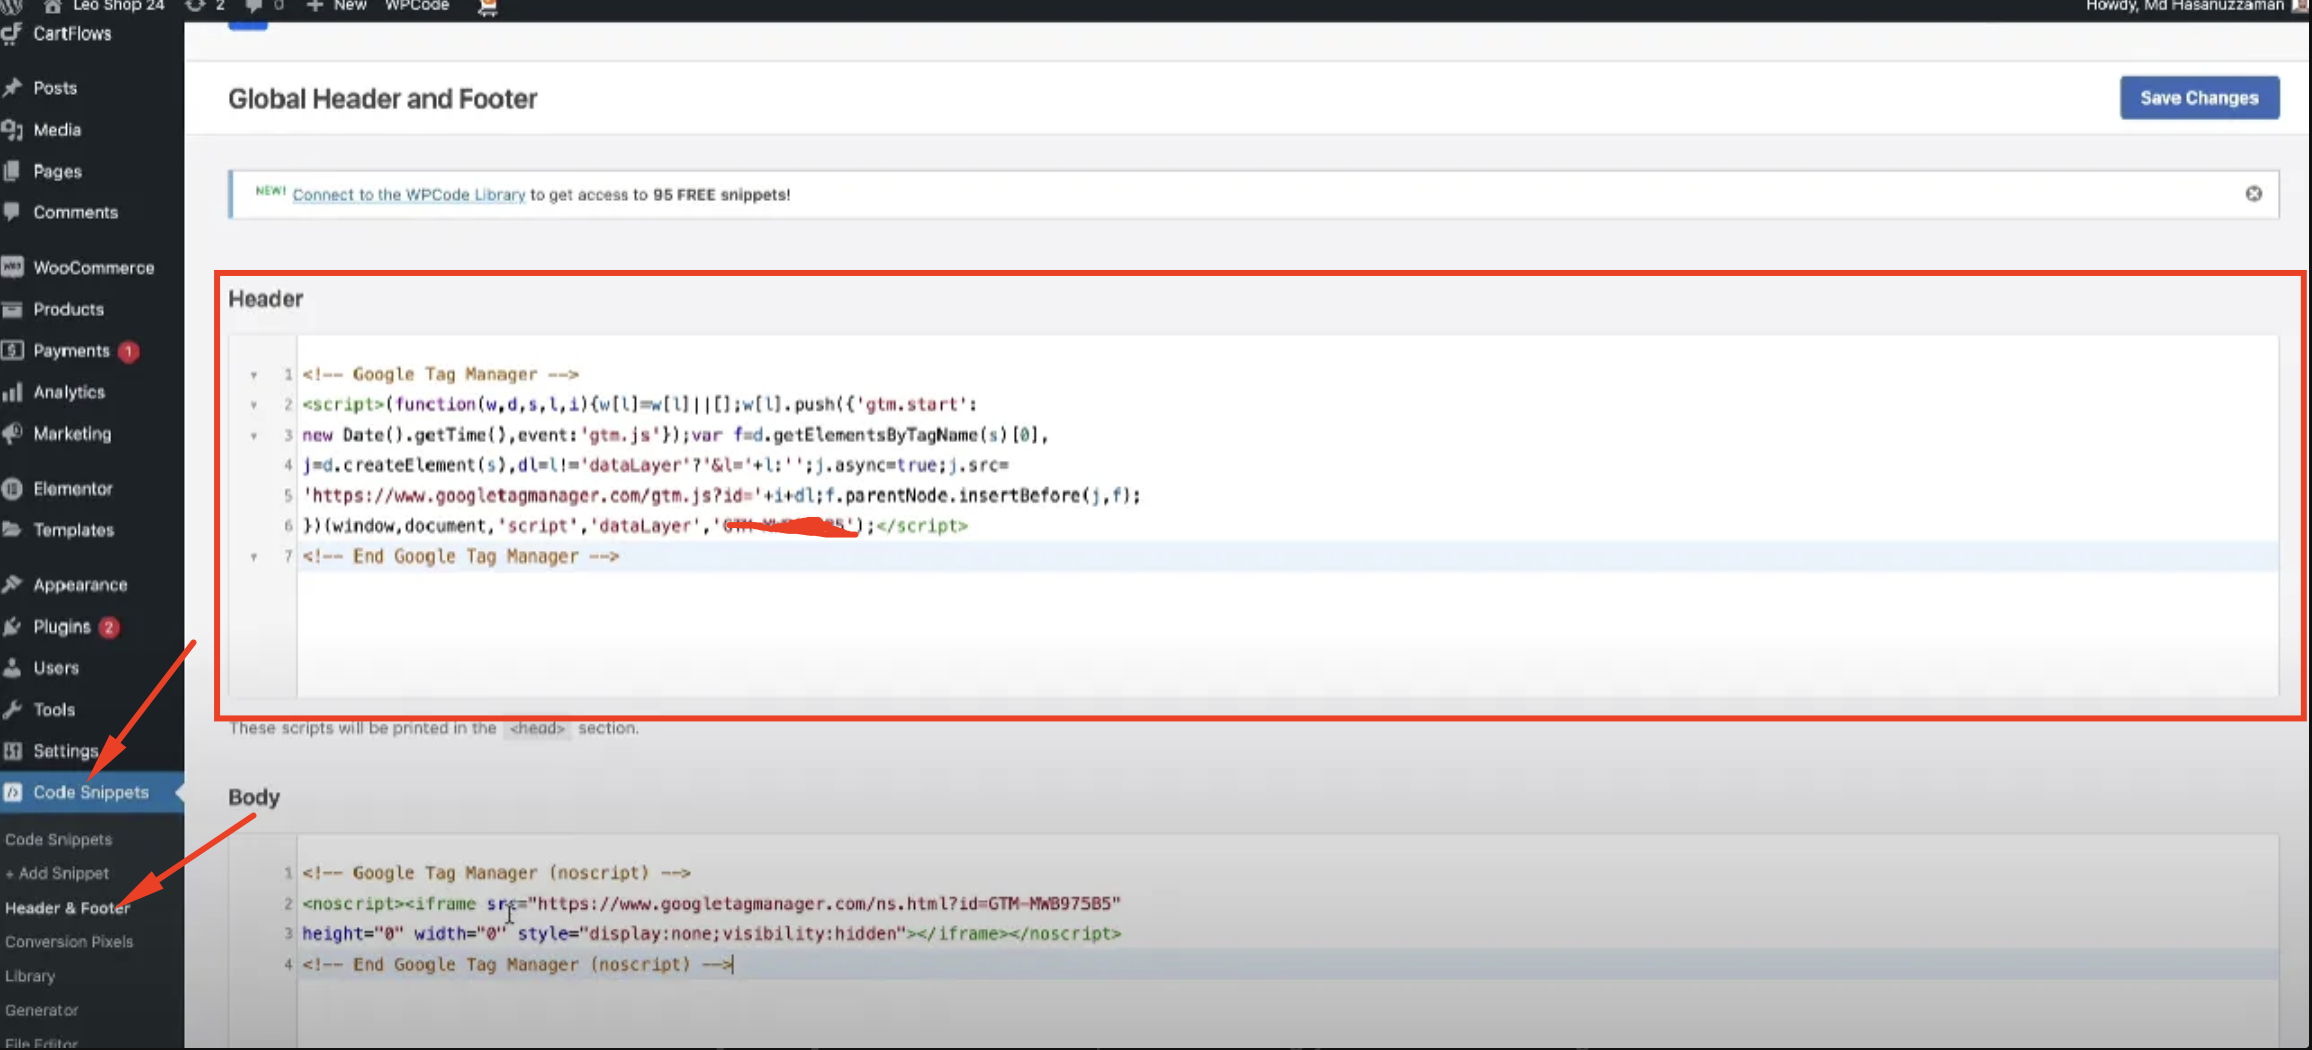
Task: Click the Comments bubble icon in sidebar
Action: pyautogui.click(x=13, y=212)
